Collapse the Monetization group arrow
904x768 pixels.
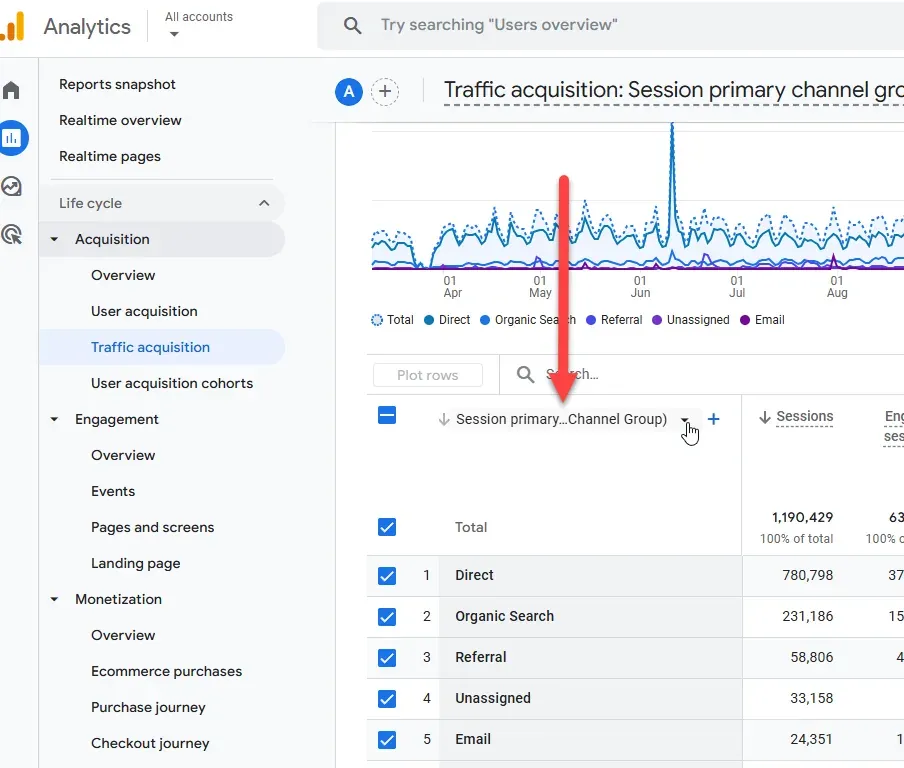tap(54, 599)
